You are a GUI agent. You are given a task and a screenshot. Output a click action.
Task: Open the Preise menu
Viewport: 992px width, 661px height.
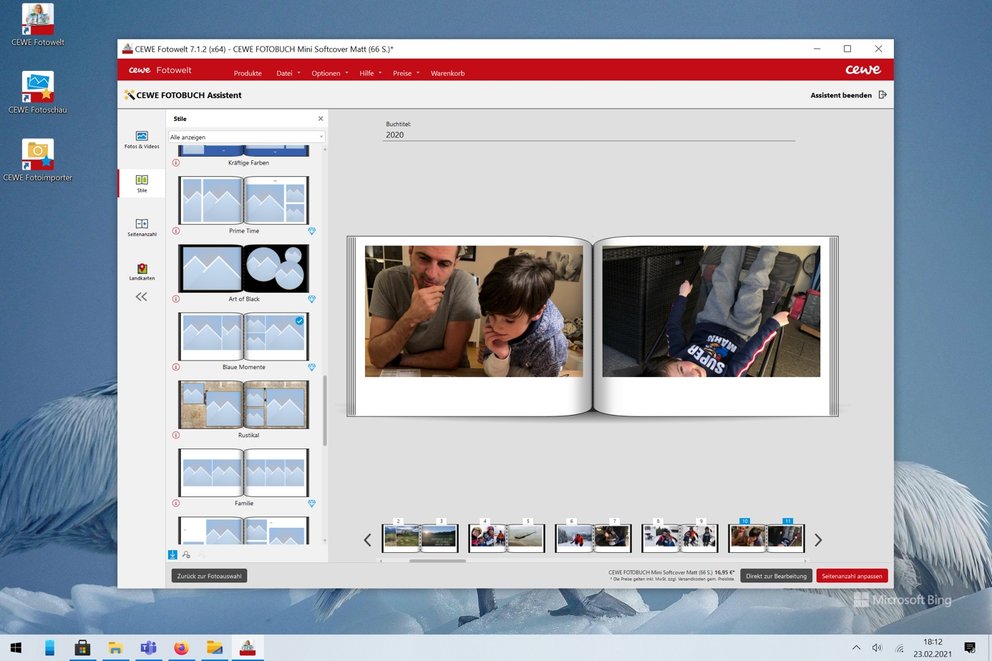coord(406,73)
